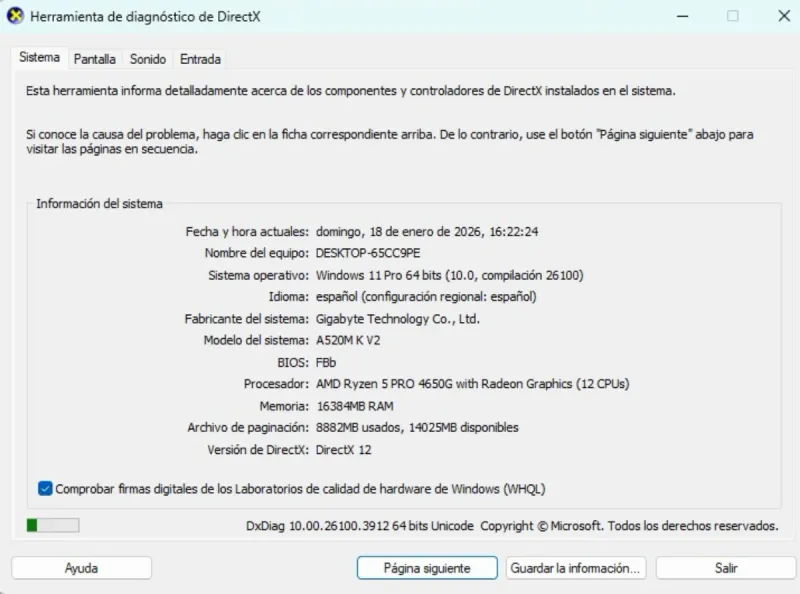Click the Salir button

tap(726, 568)
